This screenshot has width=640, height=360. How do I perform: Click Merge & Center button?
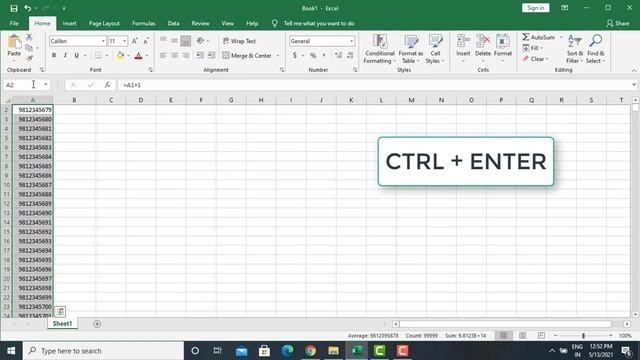[247, 56]
